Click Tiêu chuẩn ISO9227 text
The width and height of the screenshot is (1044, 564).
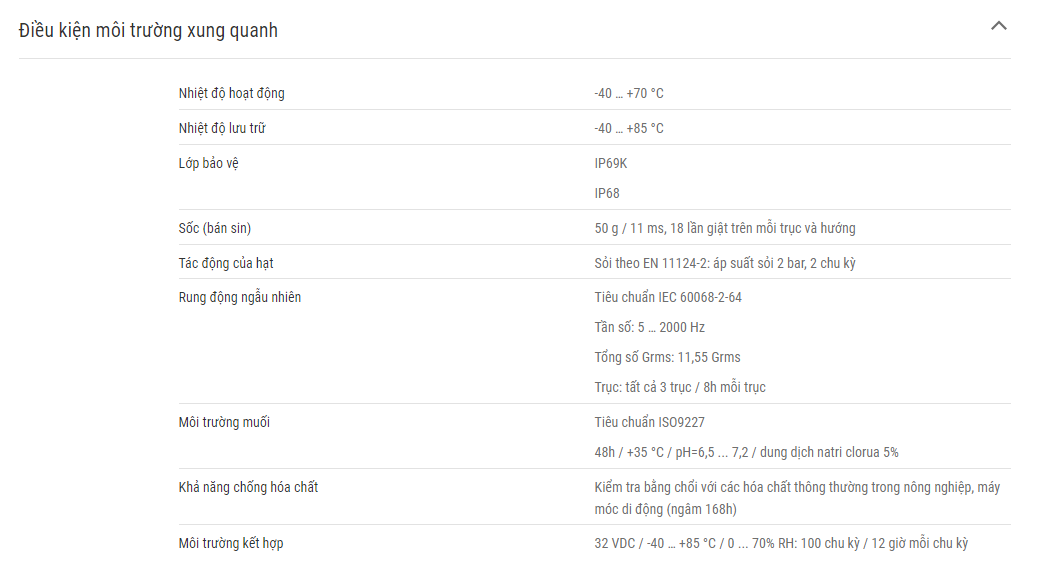coord(650,422)
